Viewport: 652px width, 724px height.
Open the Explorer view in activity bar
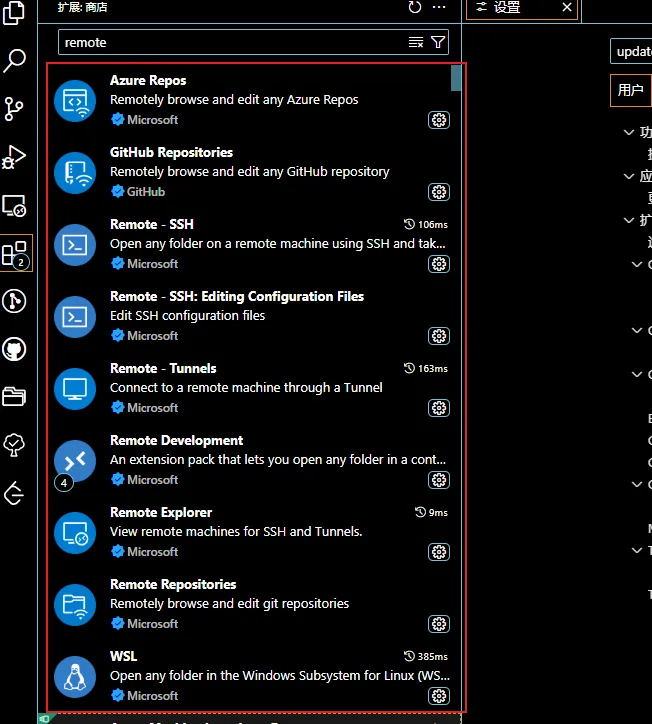pos(14,13)
